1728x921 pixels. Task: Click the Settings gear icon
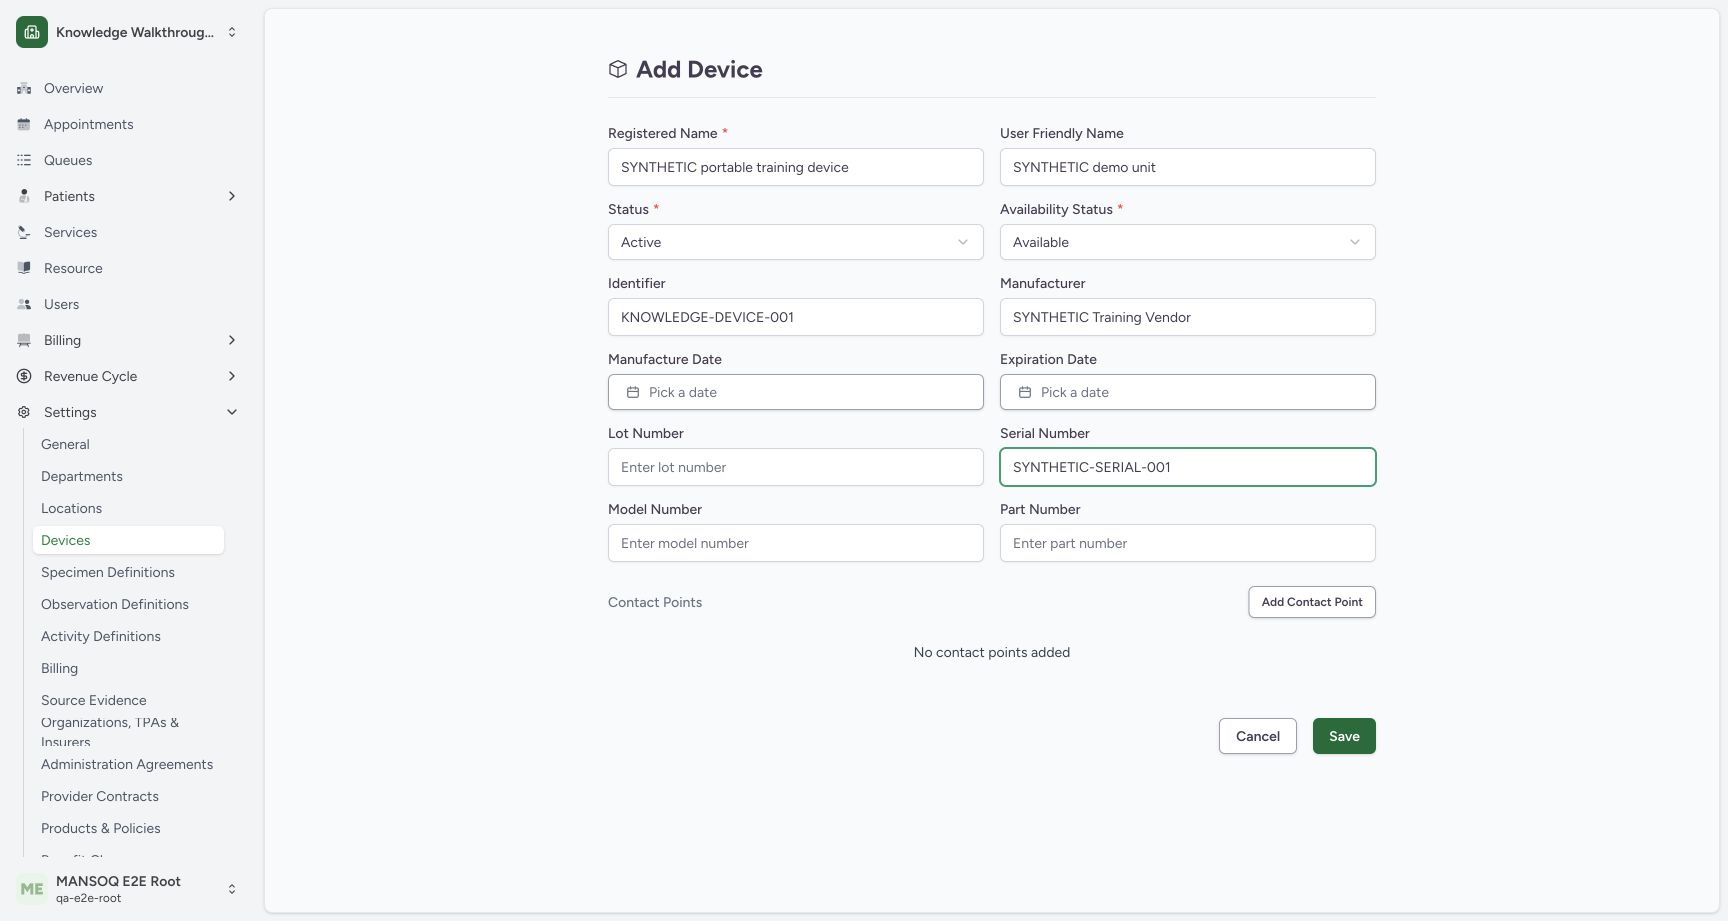(x=24, y=412)
